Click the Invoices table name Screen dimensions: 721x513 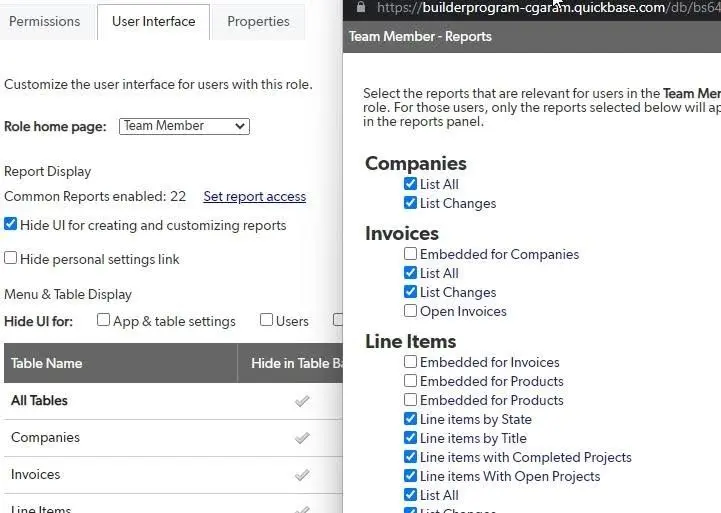35,474
